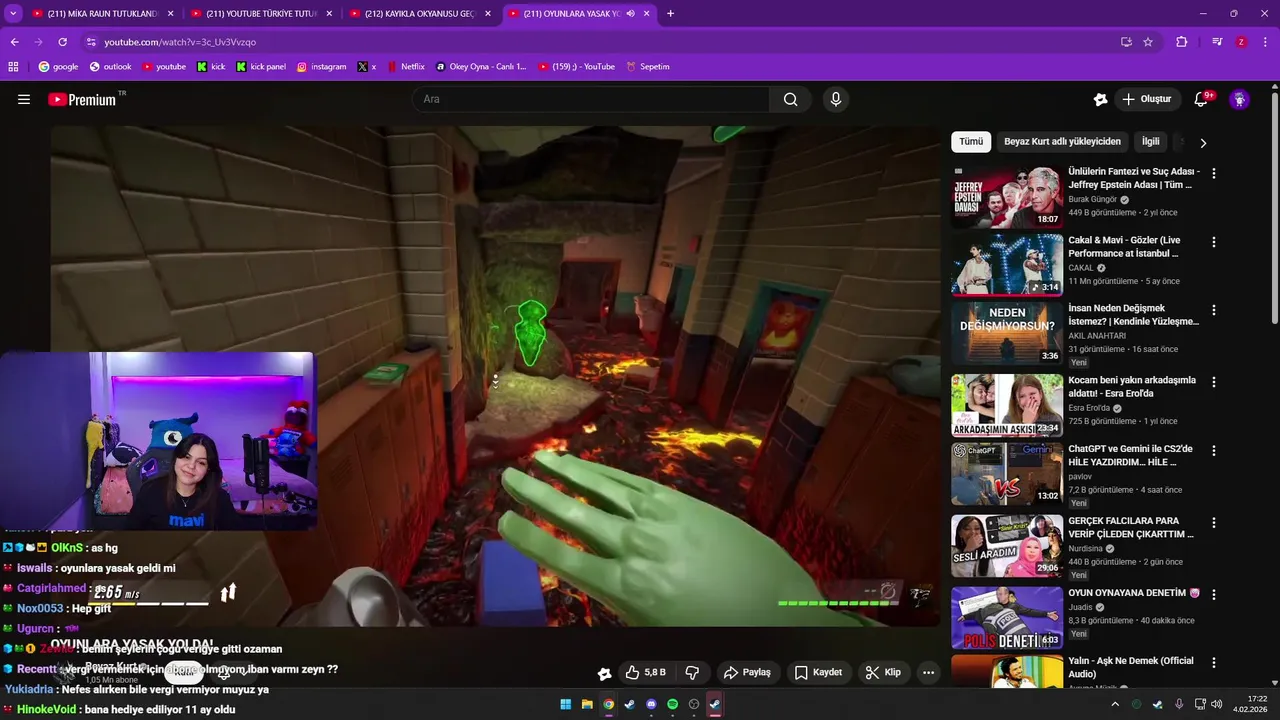Open the YouTube account avatar menu
The image size is (1280, 720).
1239,99
